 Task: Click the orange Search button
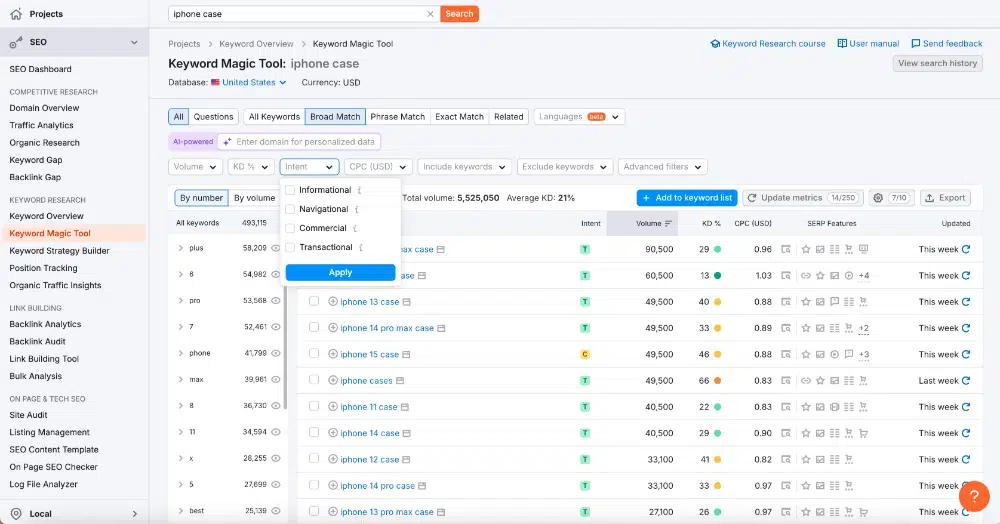[x=459, y=14]
